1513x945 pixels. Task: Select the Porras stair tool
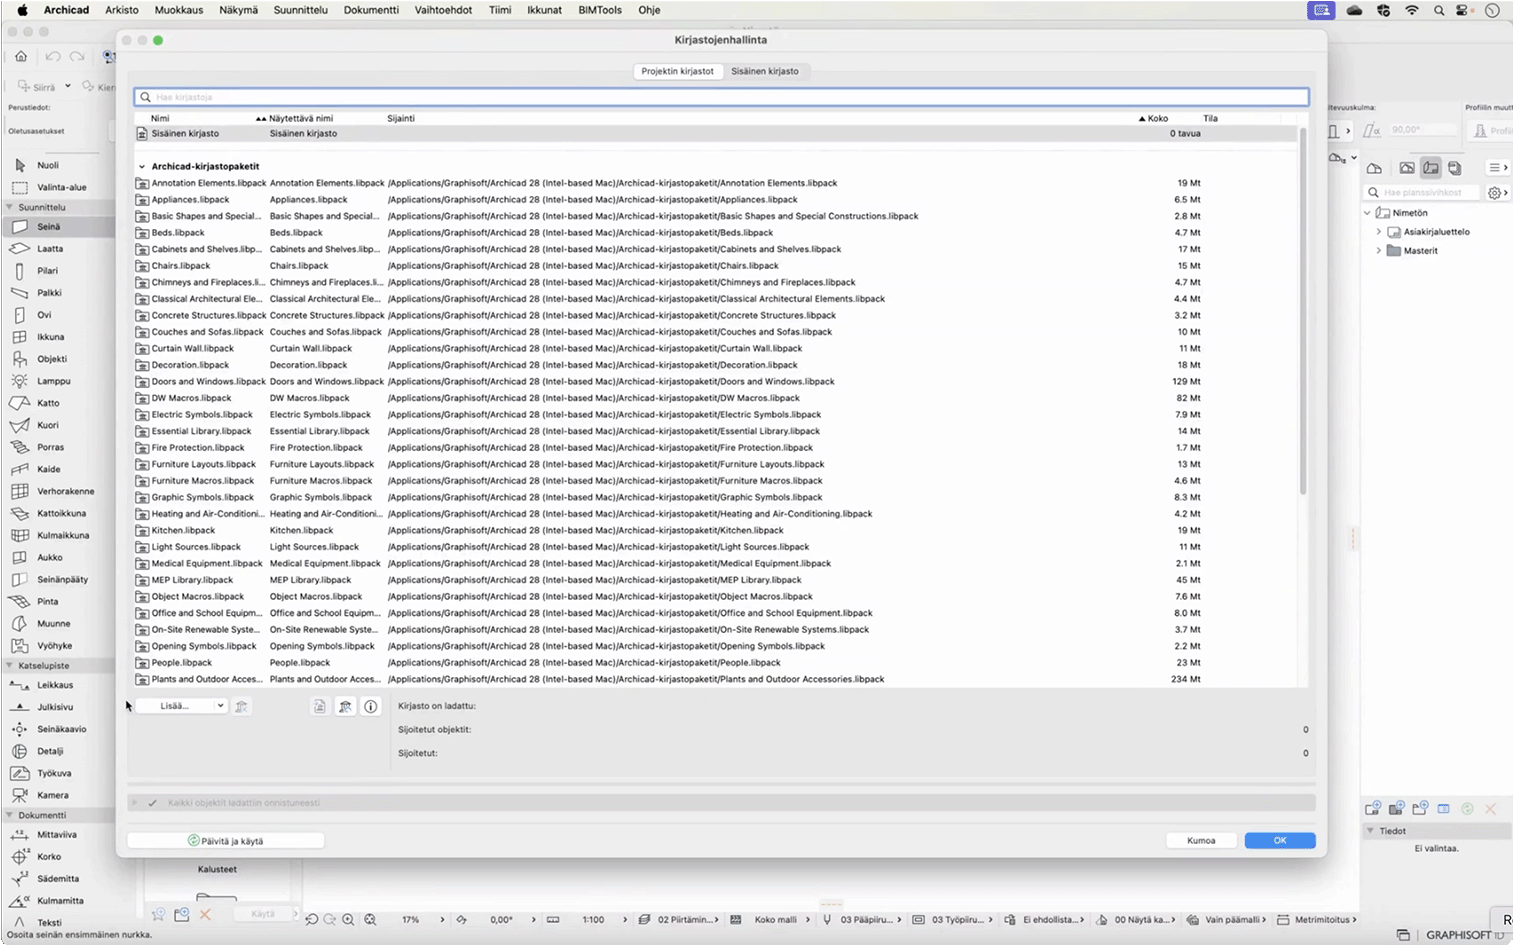click(50, 447)
